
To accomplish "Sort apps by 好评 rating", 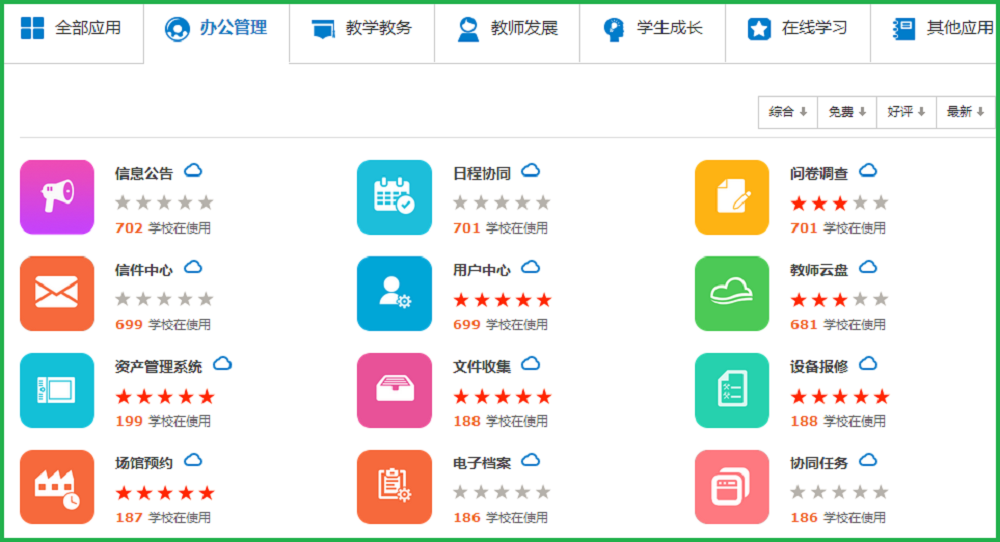I will (906, 112).
